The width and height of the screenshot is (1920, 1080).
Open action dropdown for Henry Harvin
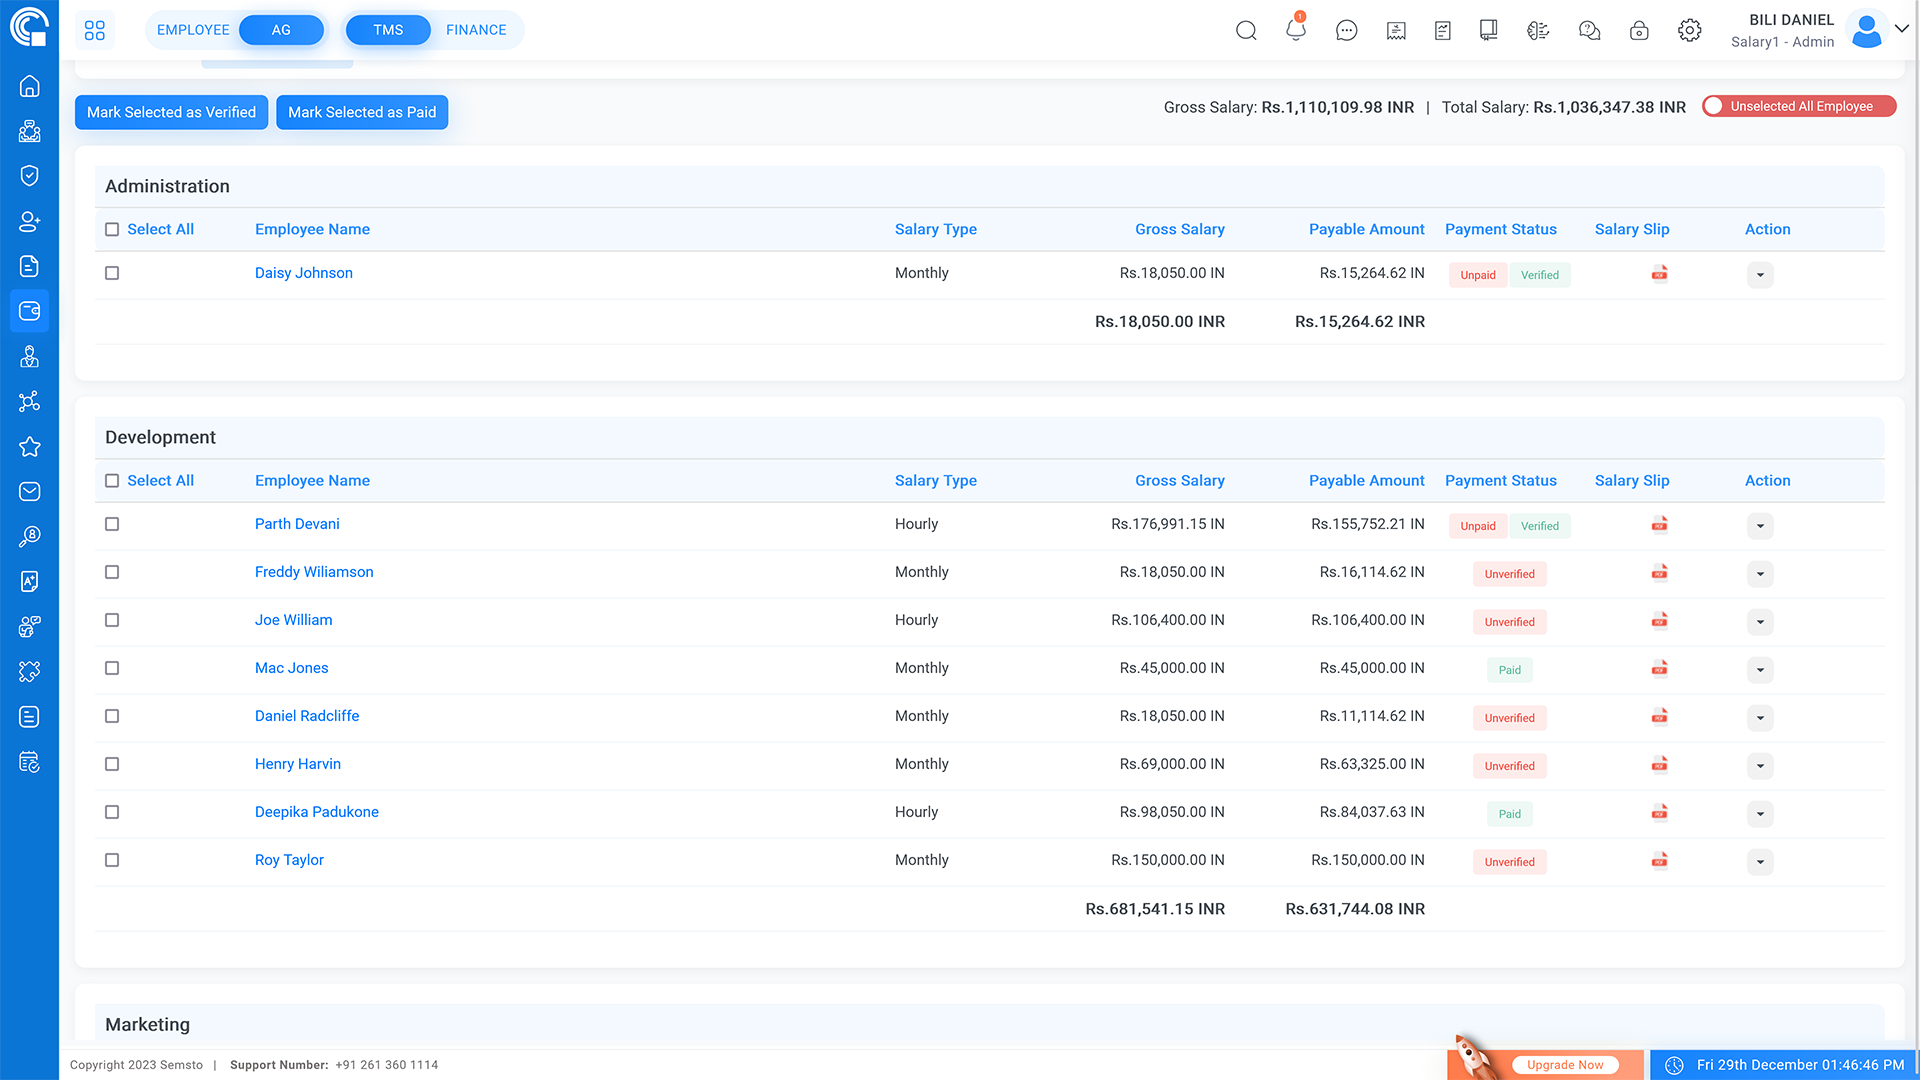(x=1760, y=766)
